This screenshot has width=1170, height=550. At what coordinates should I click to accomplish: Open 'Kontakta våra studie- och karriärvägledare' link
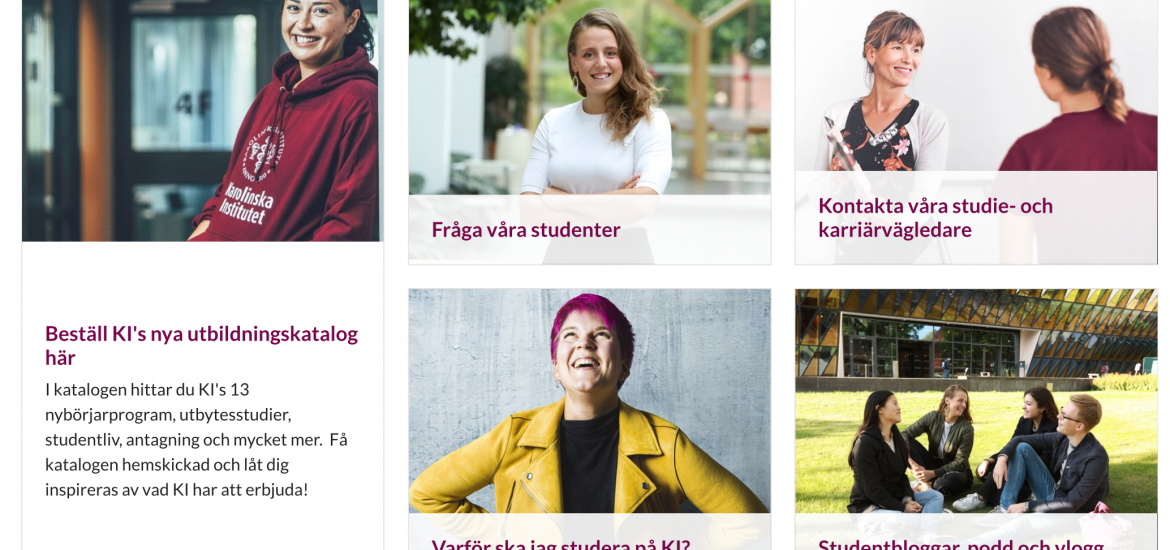tap(935, 217)
